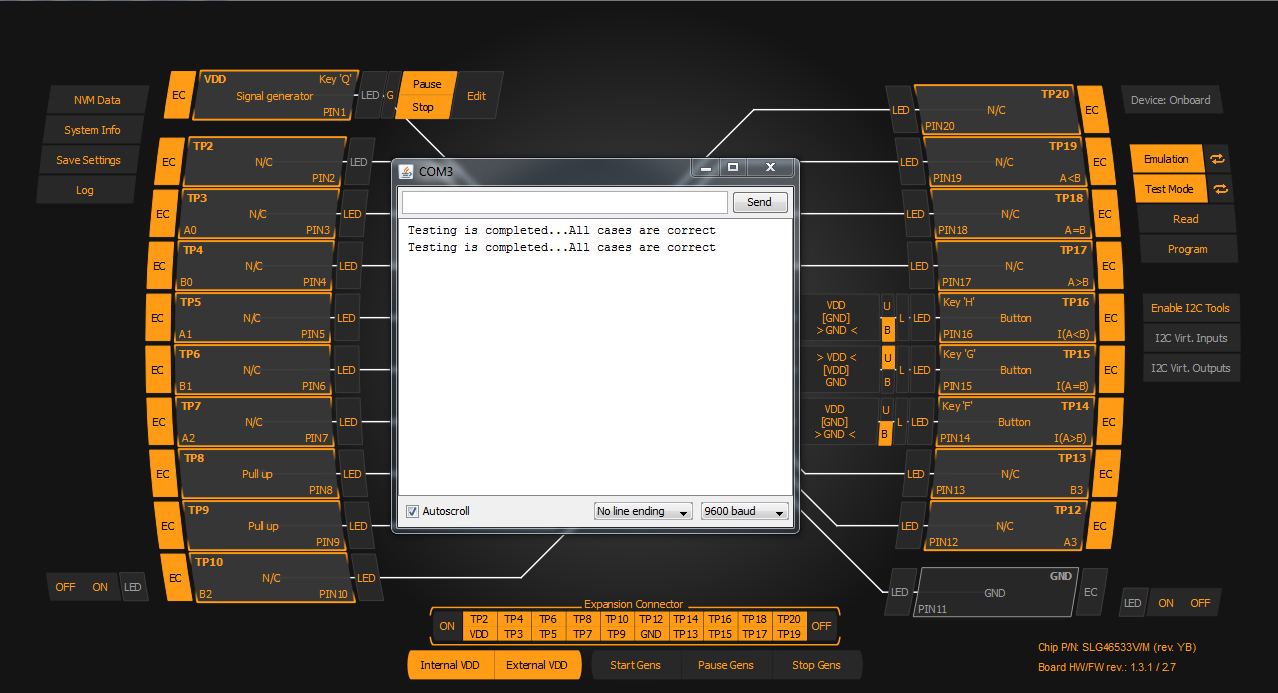Toggle the U switch for TP16
This screenshot has width=1278, height=693.
(x=886, y=305)
